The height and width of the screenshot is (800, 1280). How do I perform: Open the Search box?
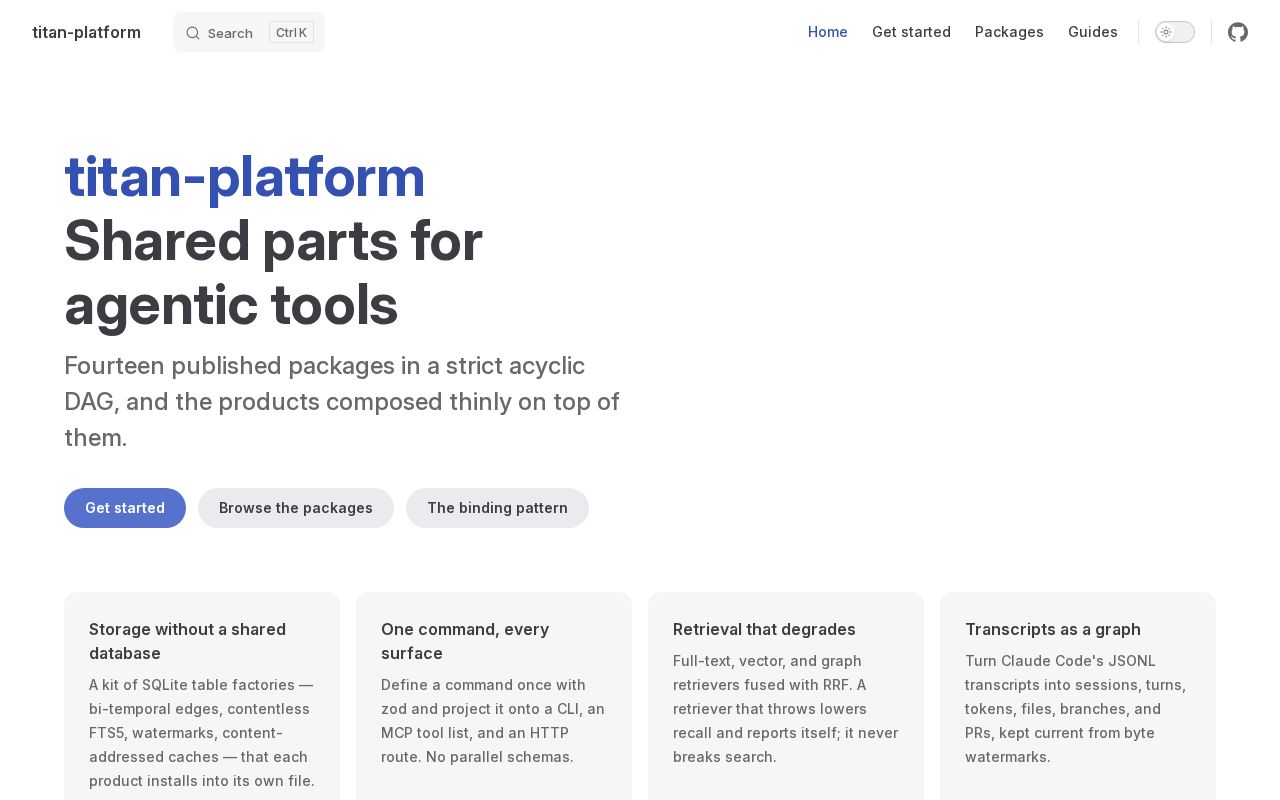(249, 32)
